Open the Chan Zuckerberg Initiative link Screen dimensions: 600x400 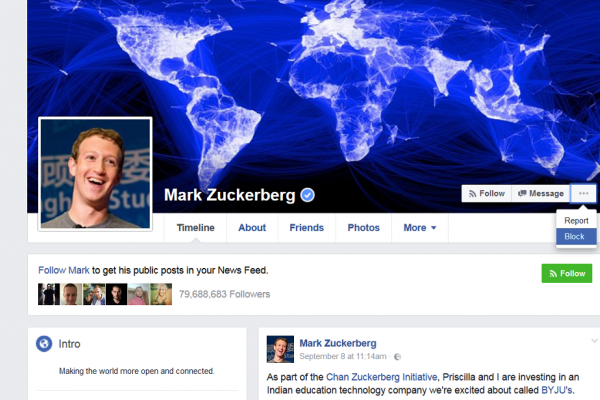click(381, 377)
